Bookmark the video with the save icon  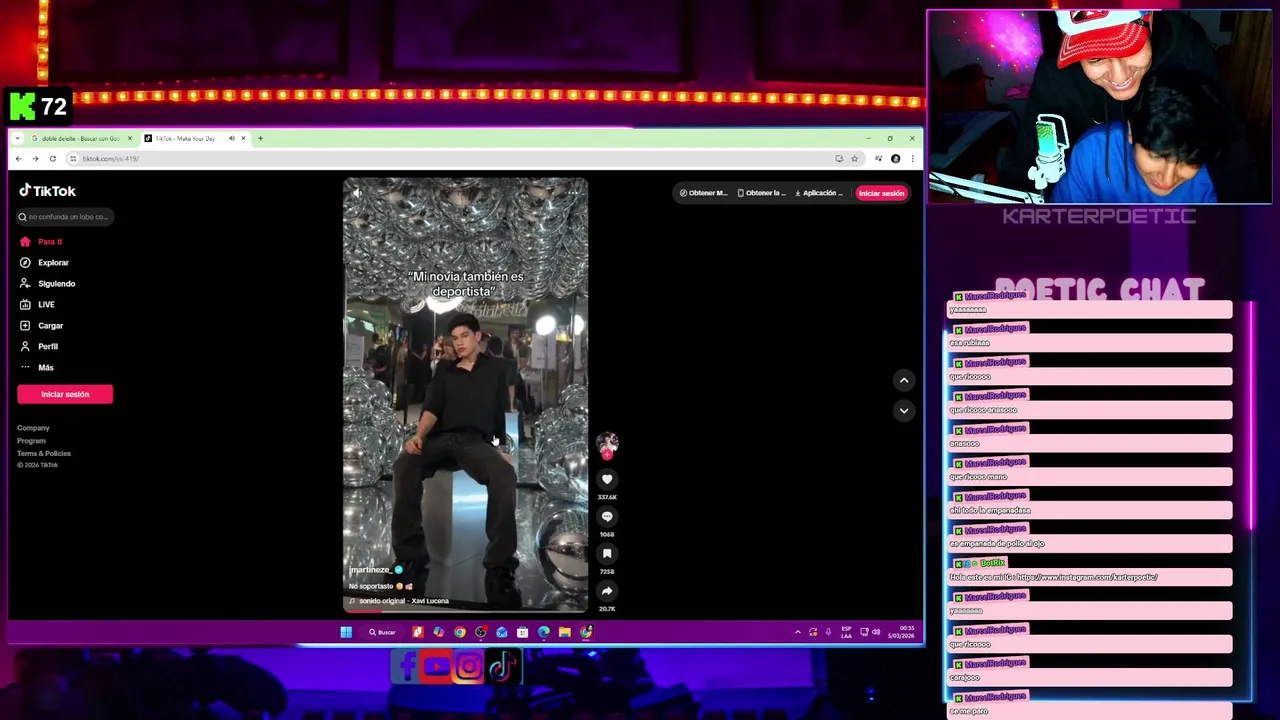pyautogui.click(x=607, y=553)
